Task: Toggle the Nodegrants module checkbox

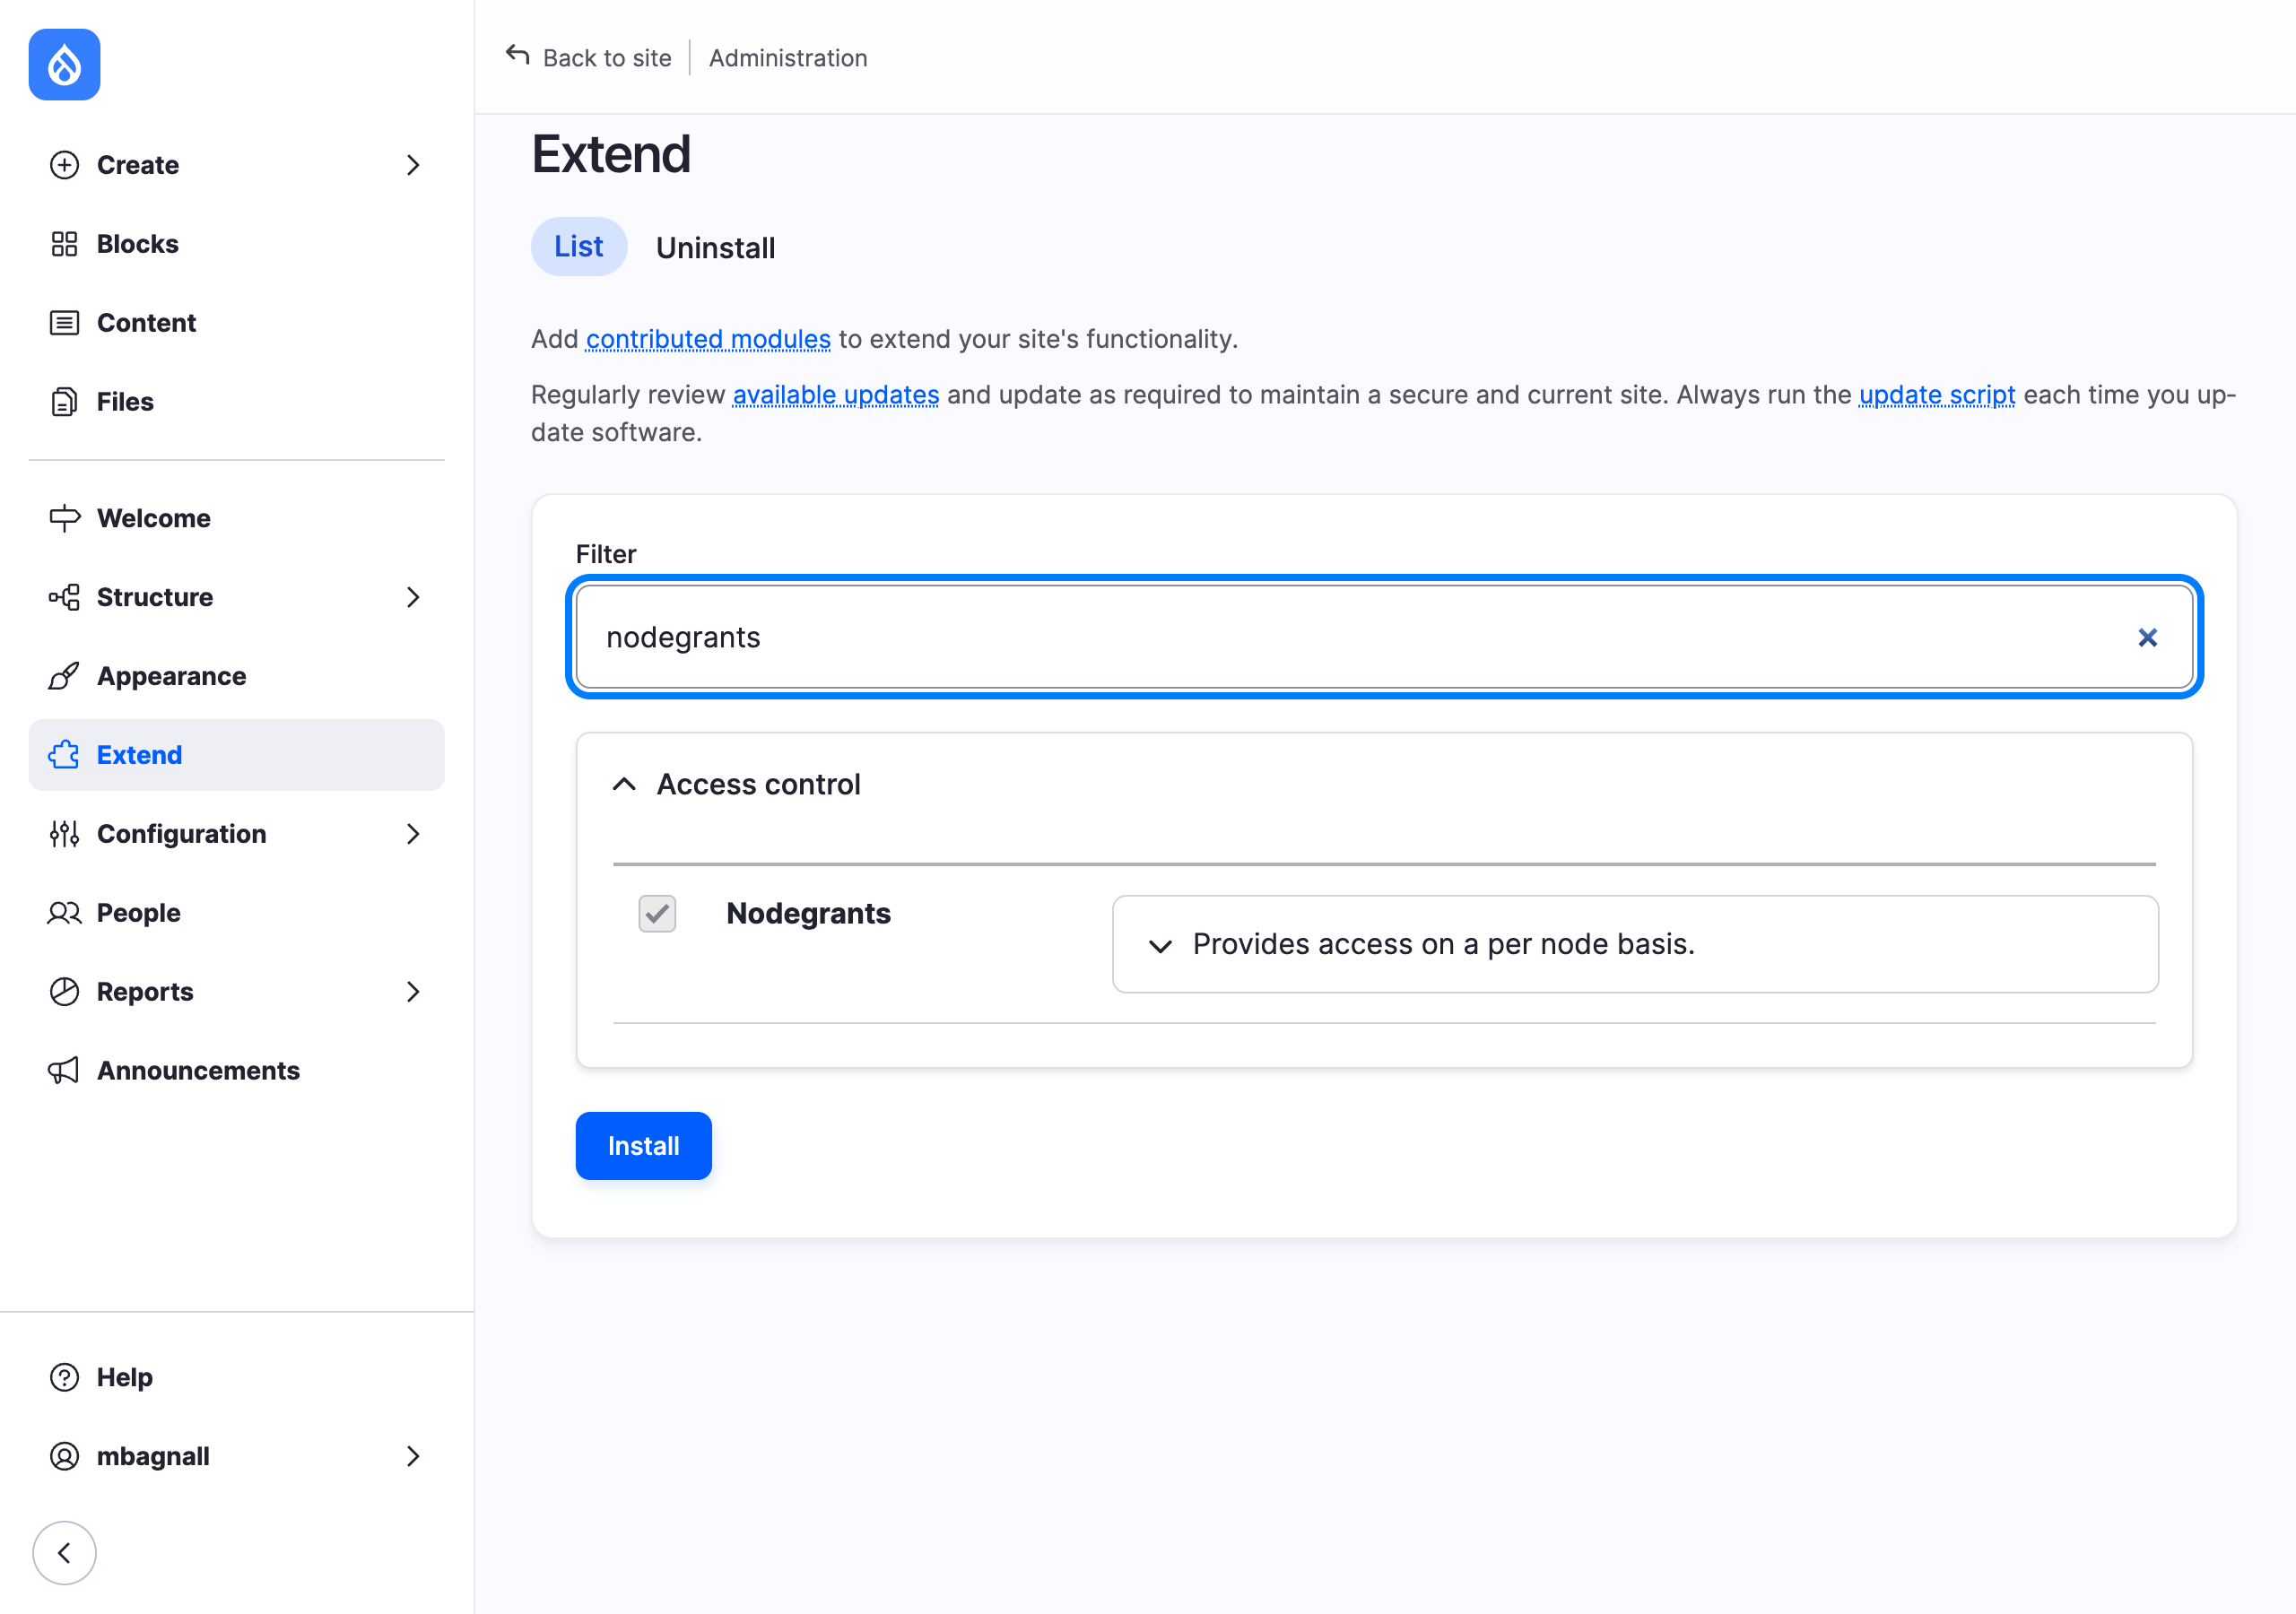Action: [x=657, y=913]
